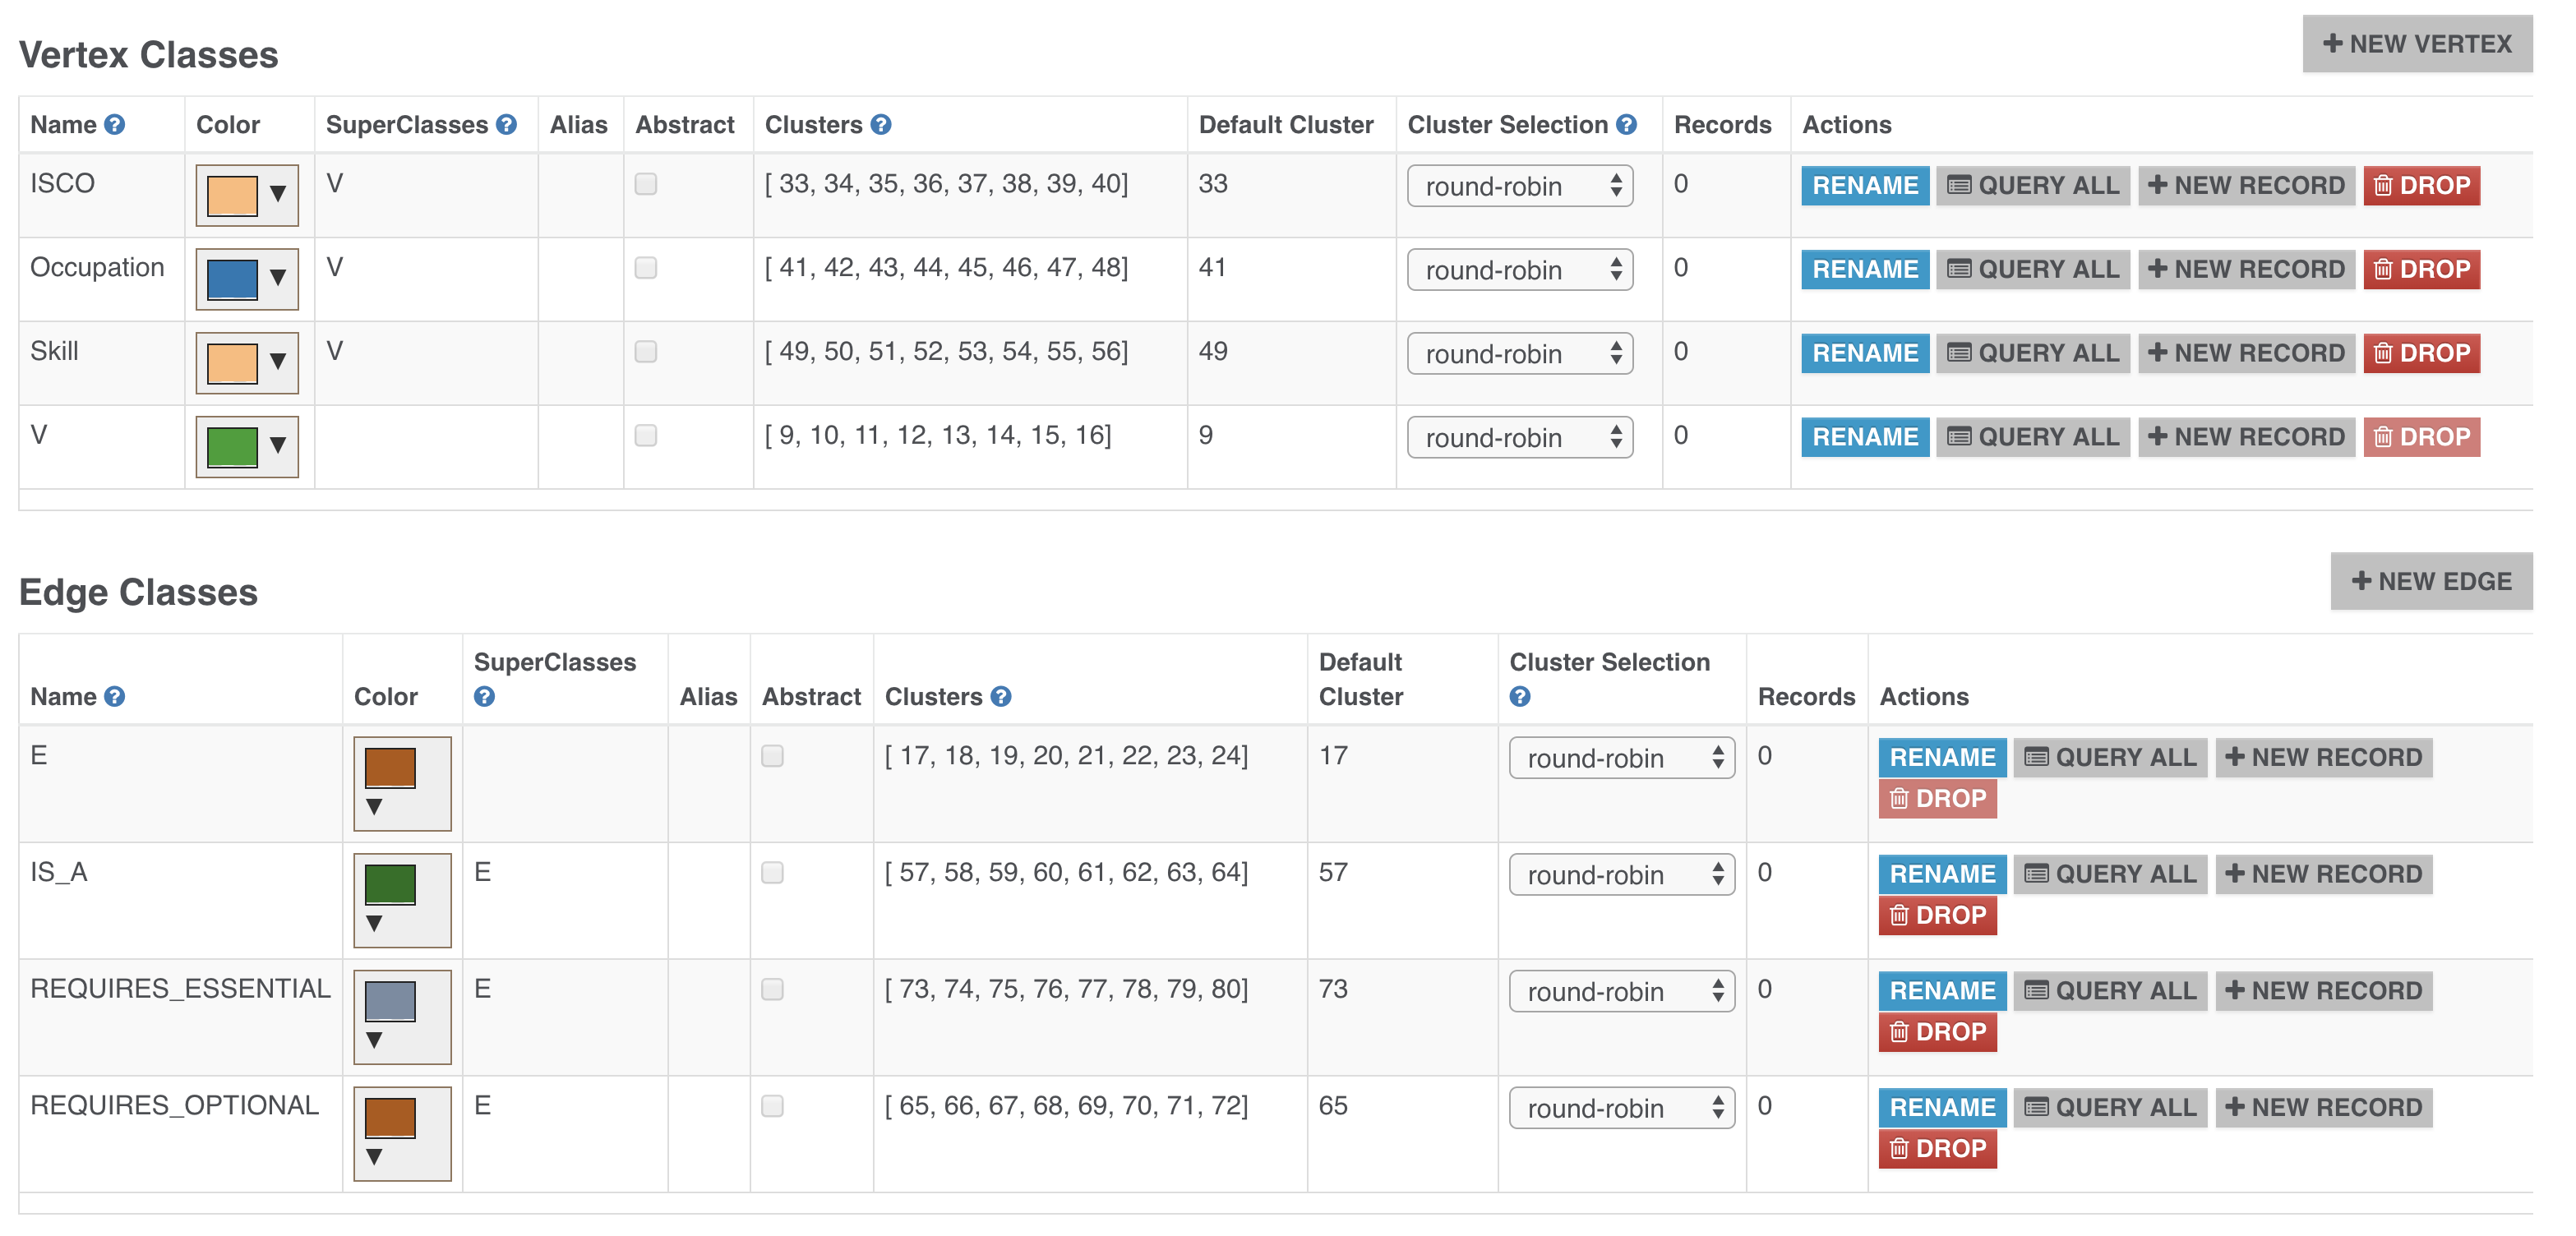2576x1236 pixels.
Task: Rename the V vertex class
Action: tap(1865, 438)
